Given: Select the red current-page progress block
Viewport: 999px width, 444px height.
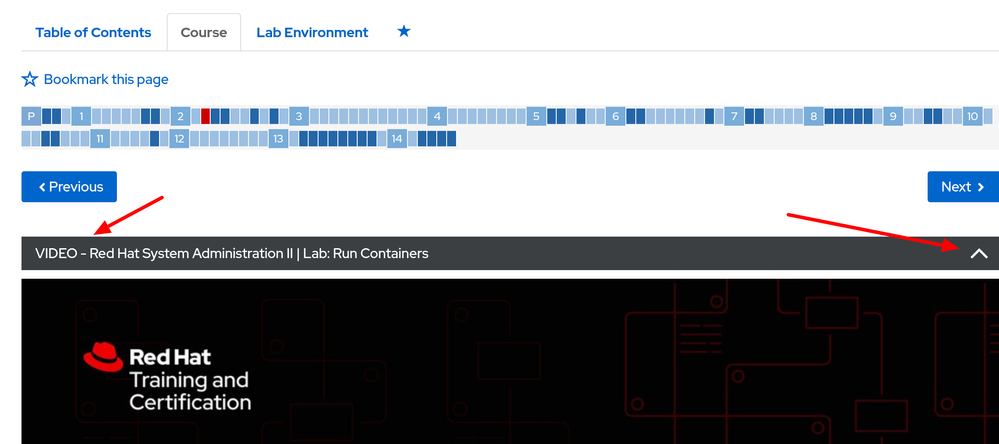Looking at the screenshot, I should pos(205,116).
